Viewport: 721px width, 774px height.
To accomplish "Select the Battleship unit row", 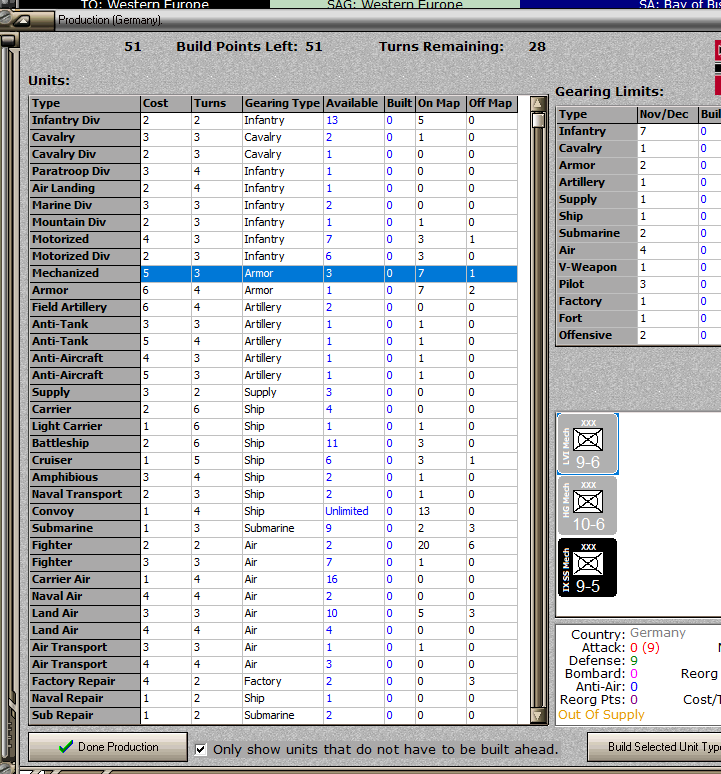I will [273, 443].
